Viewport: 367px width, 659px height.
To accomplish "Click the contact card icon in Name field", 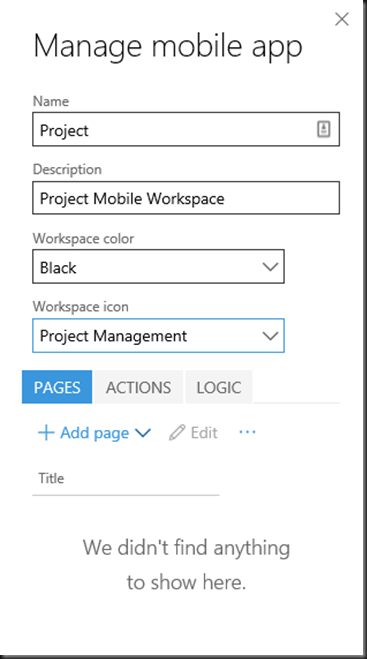I will 323,129.
